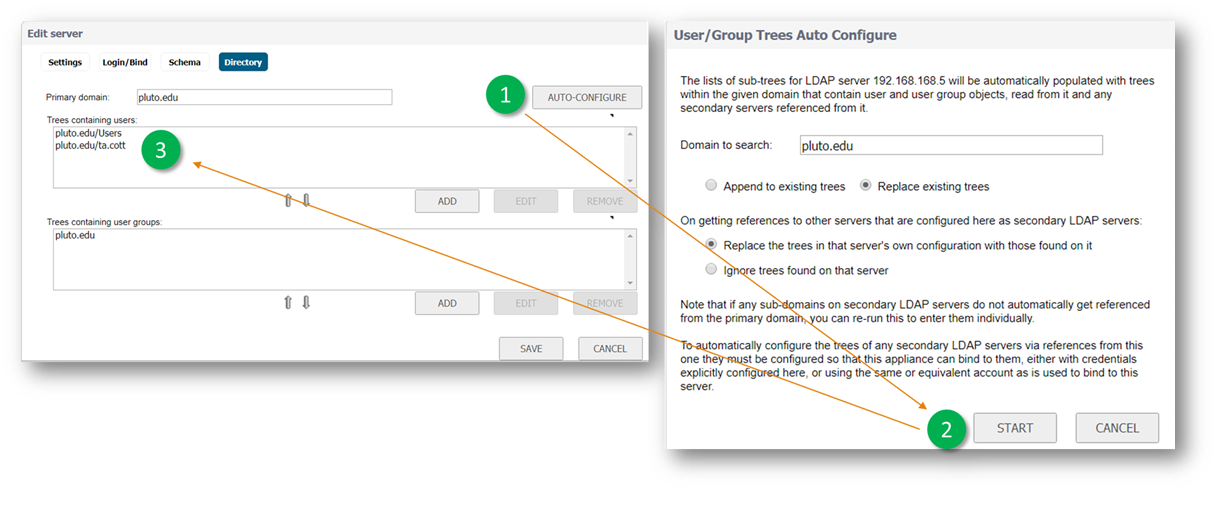Select 'Replace the trees in that server's own configuration'

(x=711, y=245)
